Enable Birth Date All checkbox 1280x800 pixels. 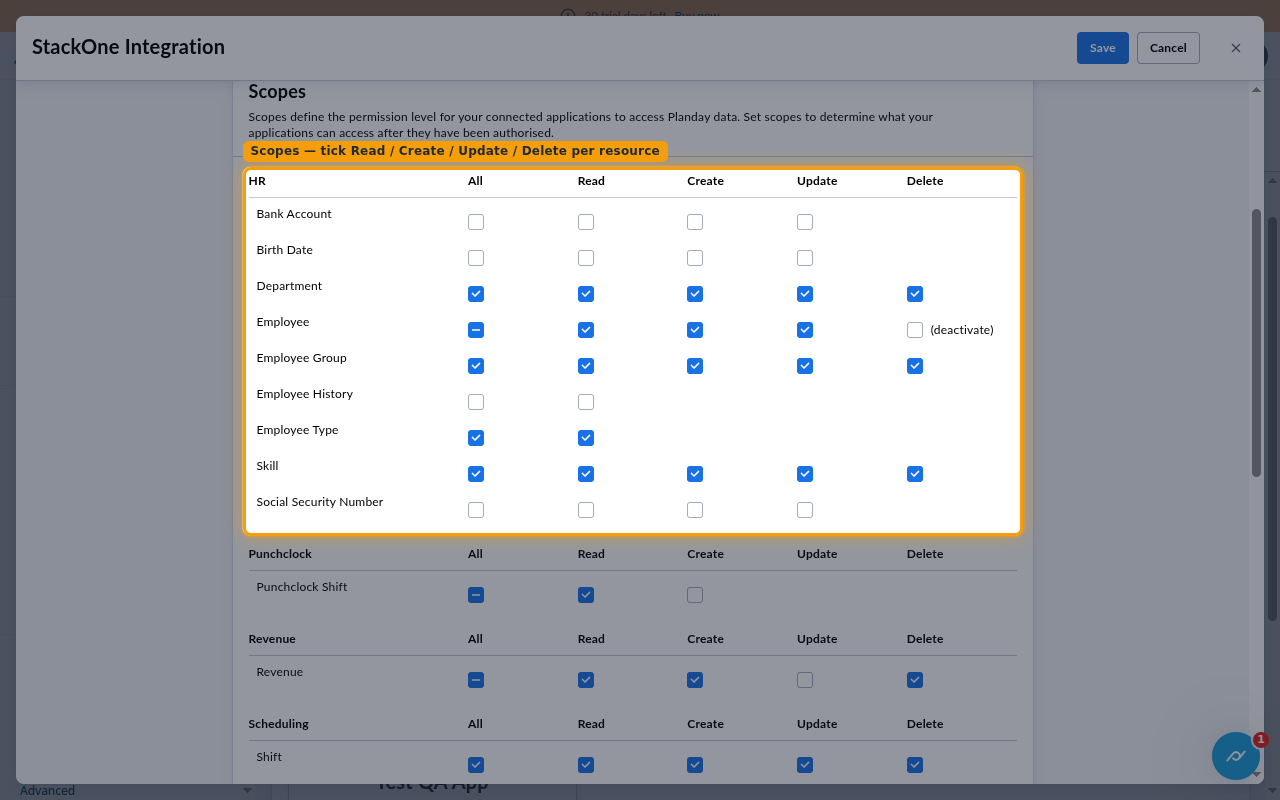point(476,258)
